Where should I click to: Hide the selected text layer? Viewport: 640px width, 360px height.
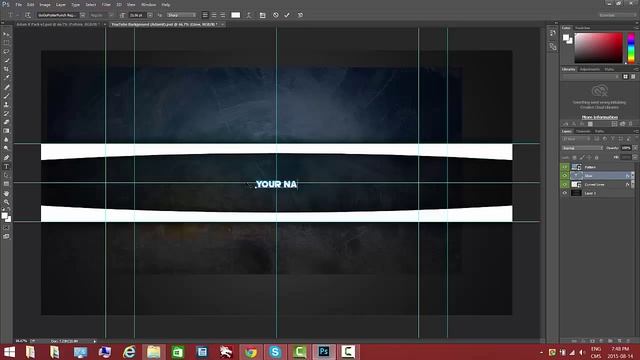[x=565, y=176]
